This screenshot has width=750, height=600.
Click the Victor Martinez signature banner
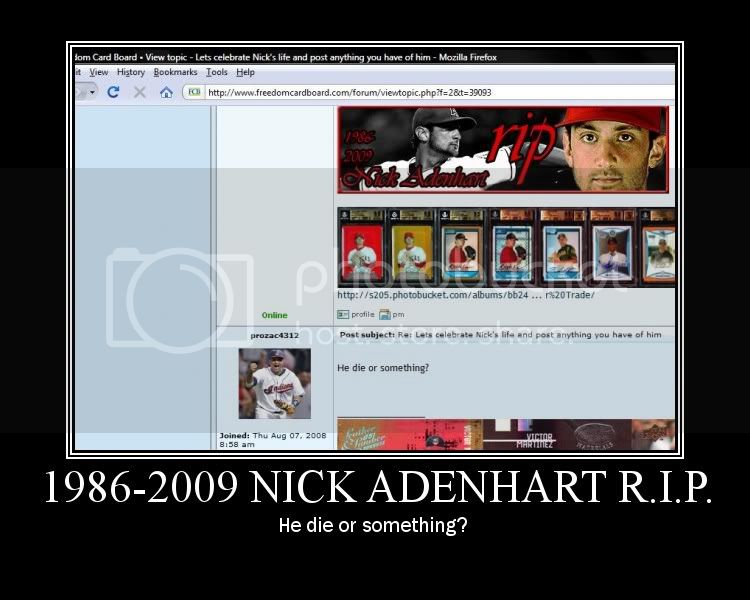pos(506,434)
